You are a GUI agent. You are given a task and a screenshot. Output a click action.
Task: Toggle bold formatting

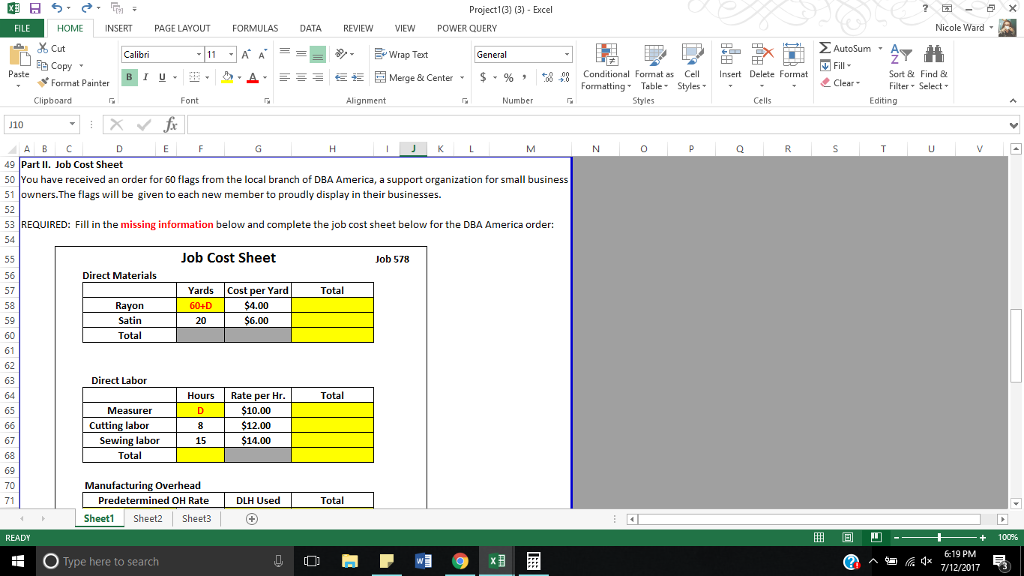(x=130, y=77)
